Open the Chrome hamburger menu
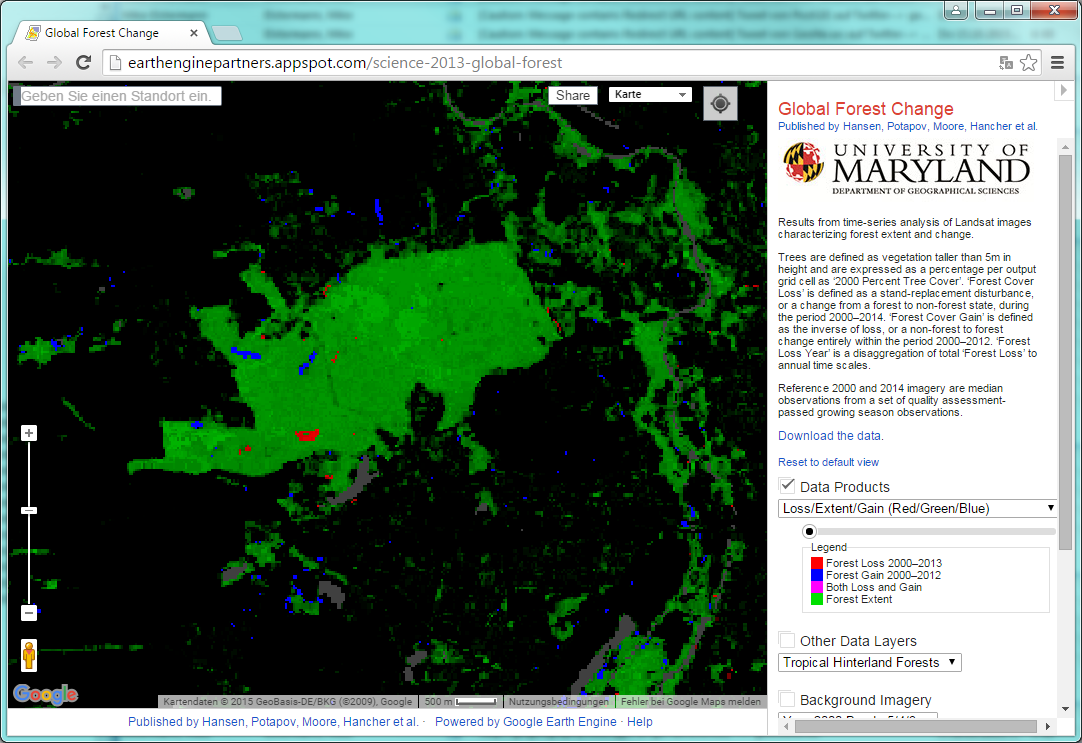The width and height of the screenshot is (1082, 743). (x=1057, y=63)
